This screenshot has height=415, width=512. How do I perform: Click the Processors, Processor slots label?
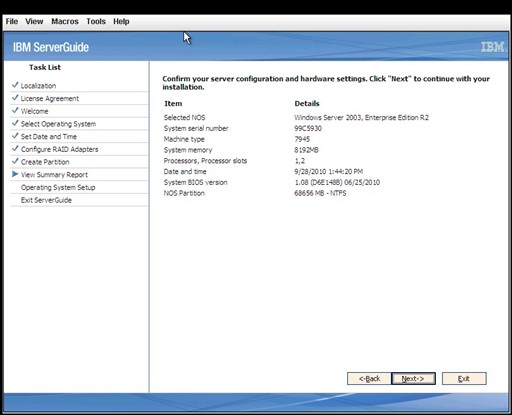(205, 161)
